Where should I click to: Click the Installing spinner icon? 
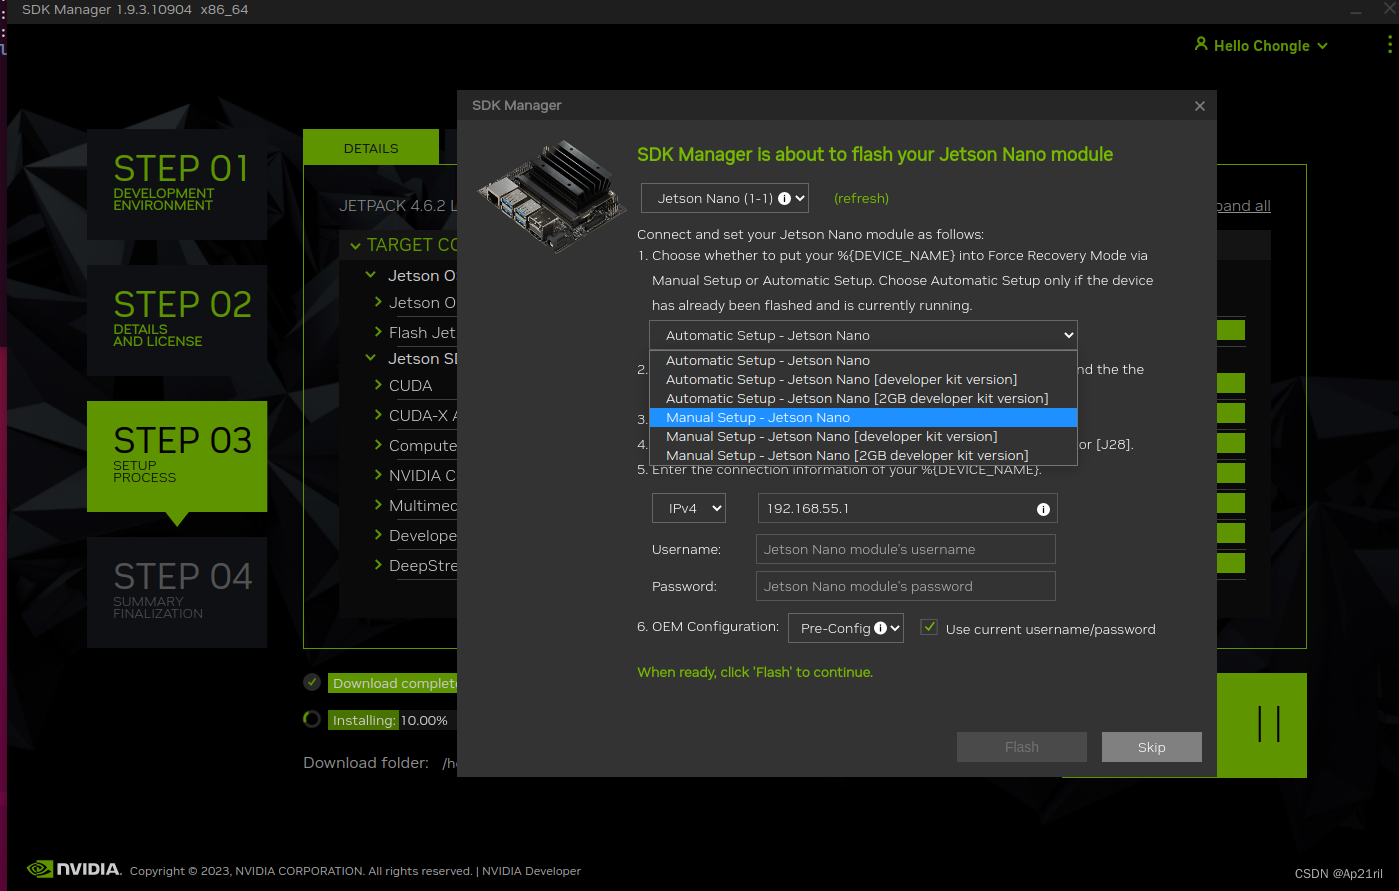(x=312, y=719)
